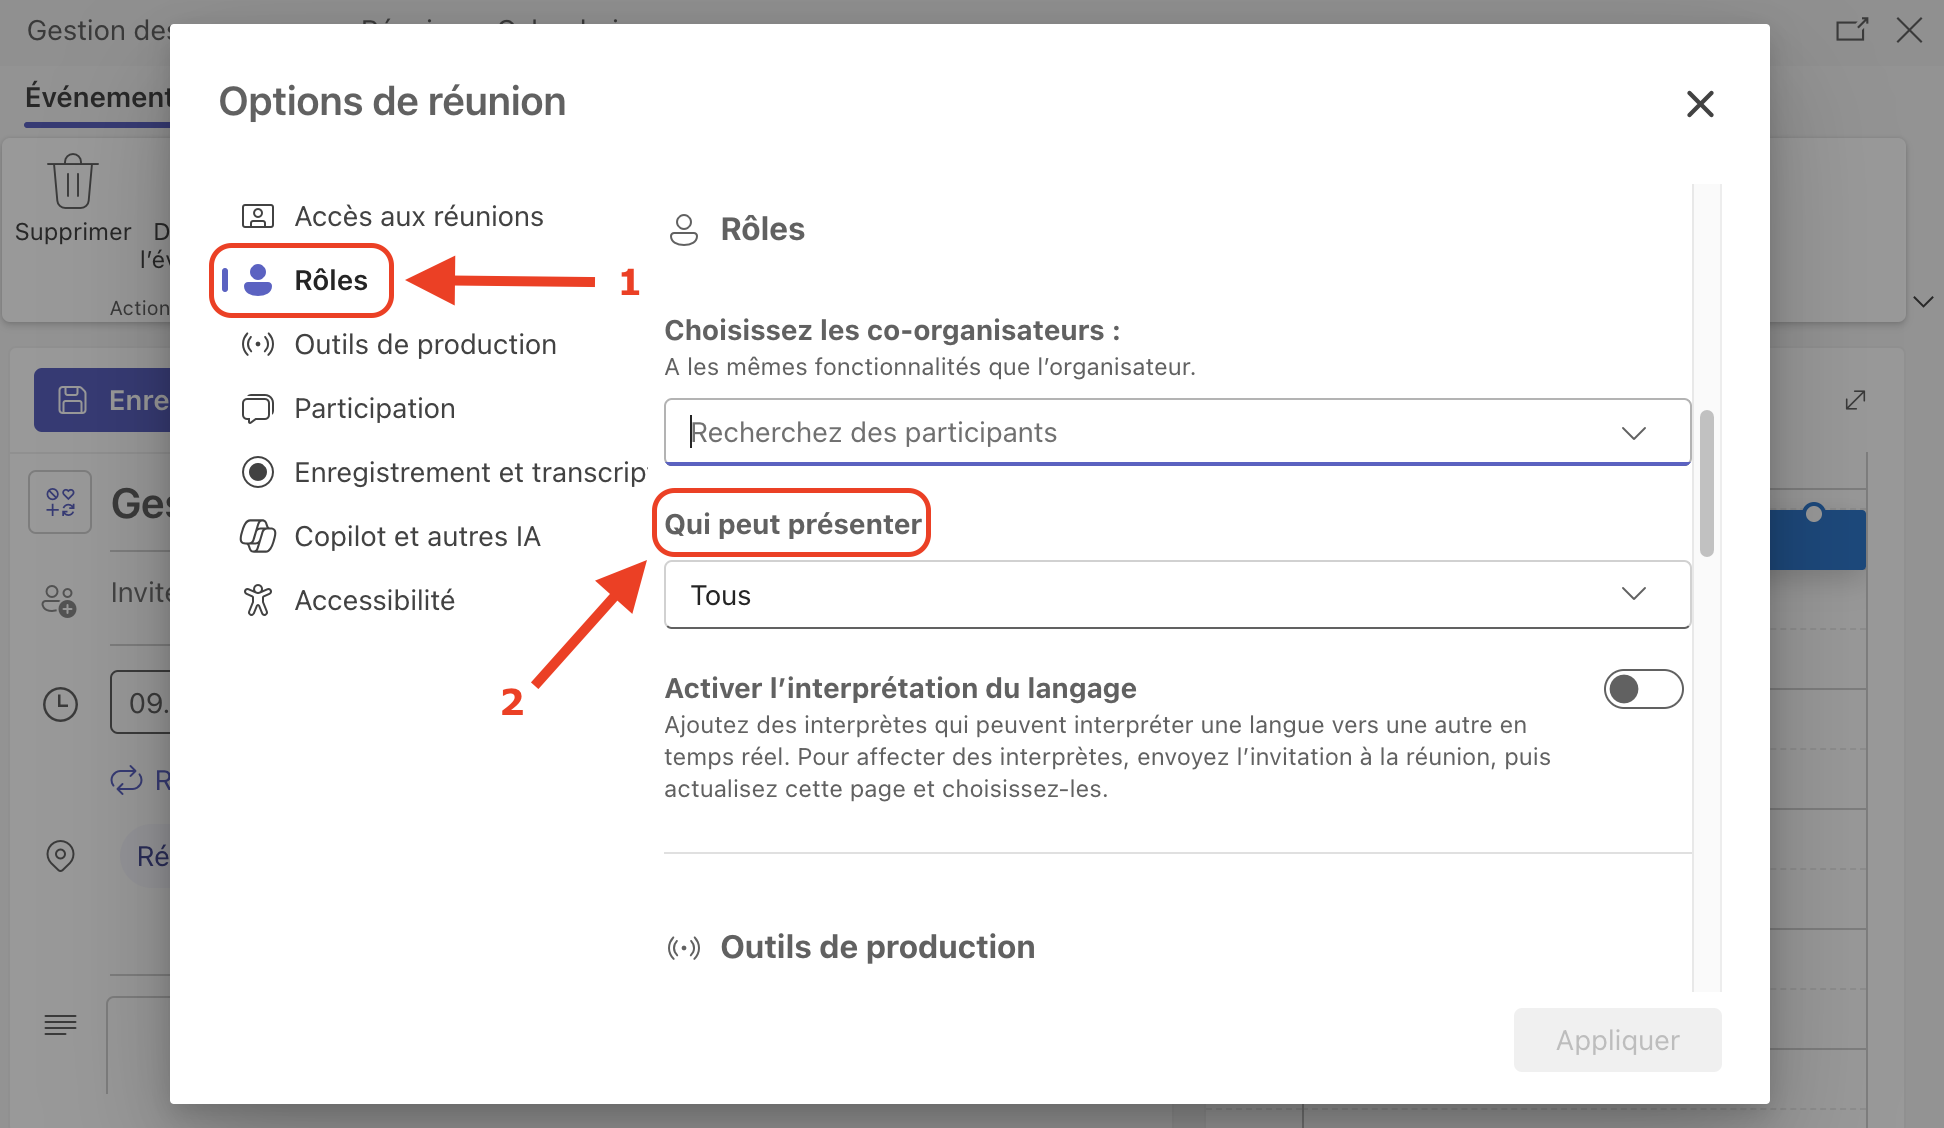Click the Participation chat bubble icon
Image resolution: width=1944 pixels, height=1128 pixels.
(x=258, y=408)
